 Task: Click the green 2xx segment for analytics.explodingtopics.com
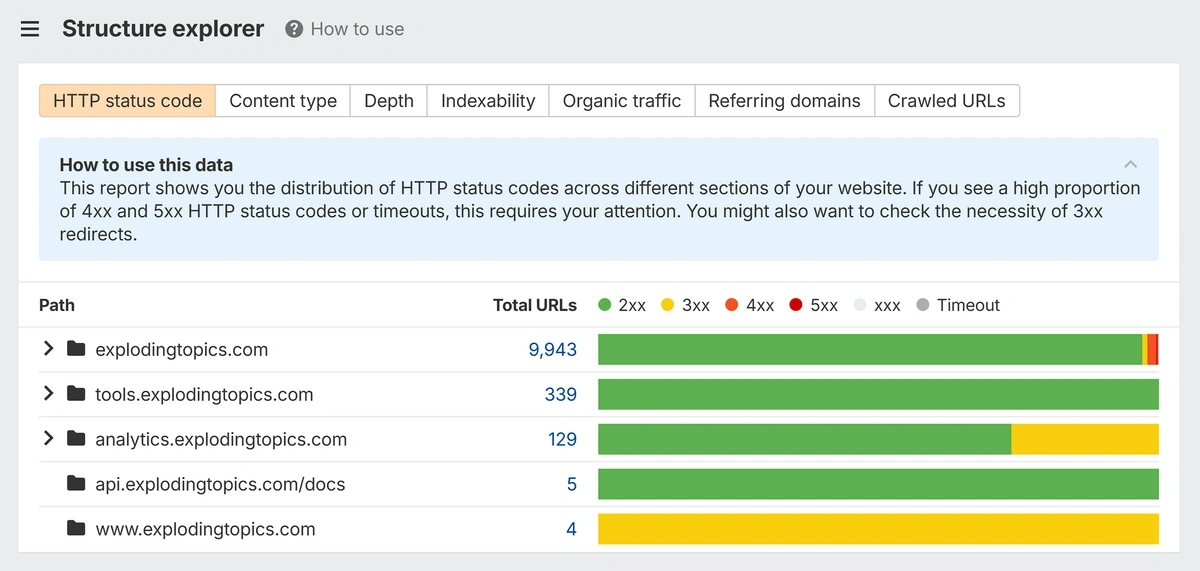[x=805, y=439]
